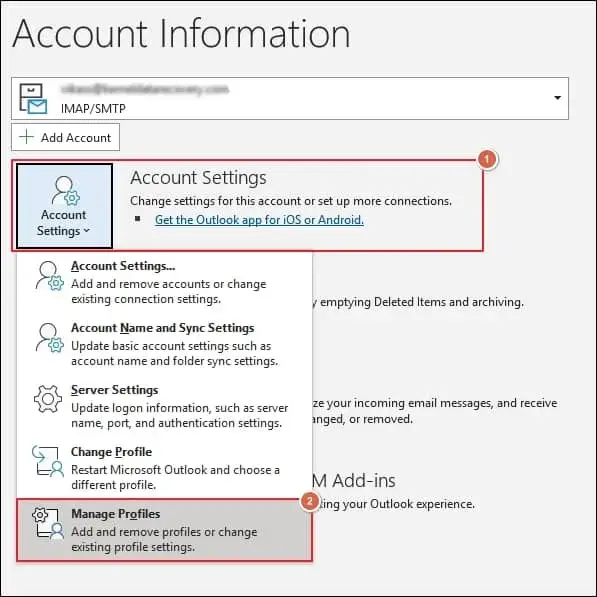Click the 'Update logon information' description text
This screenshot has height=597, width=597.
180,415
